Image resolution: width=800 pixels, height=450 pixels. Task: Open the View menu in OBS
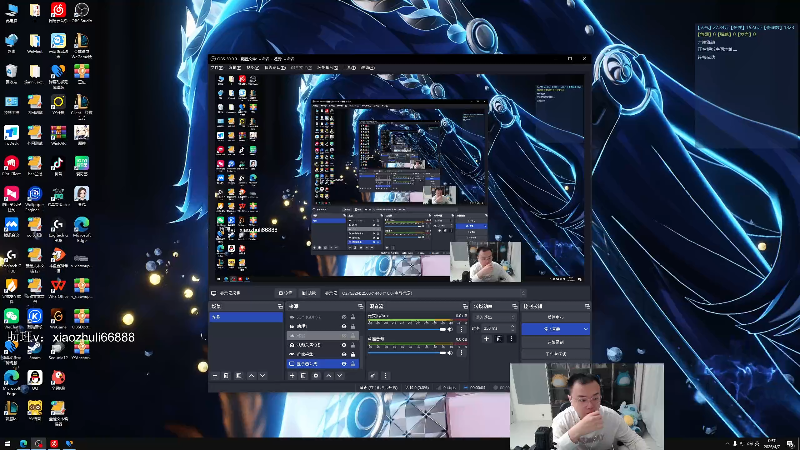click(253, 68)
